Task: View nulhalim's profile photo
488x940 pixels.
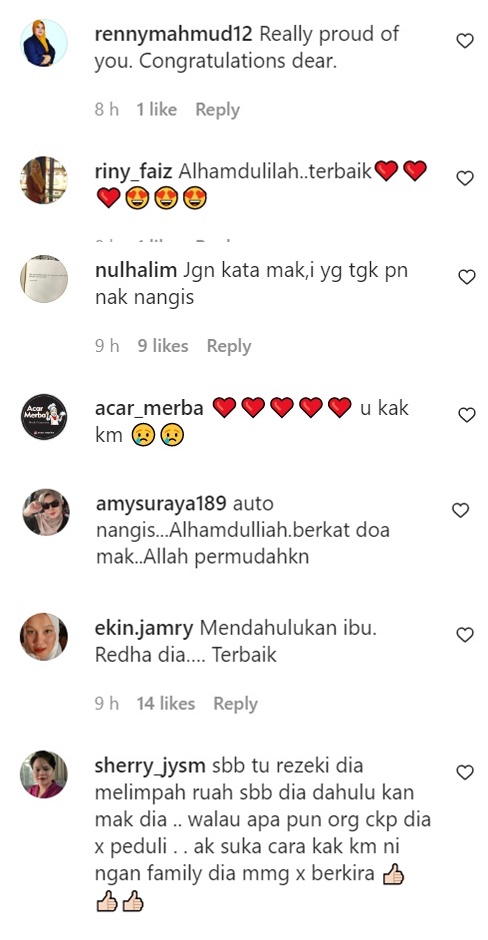Action: [44, 279]
